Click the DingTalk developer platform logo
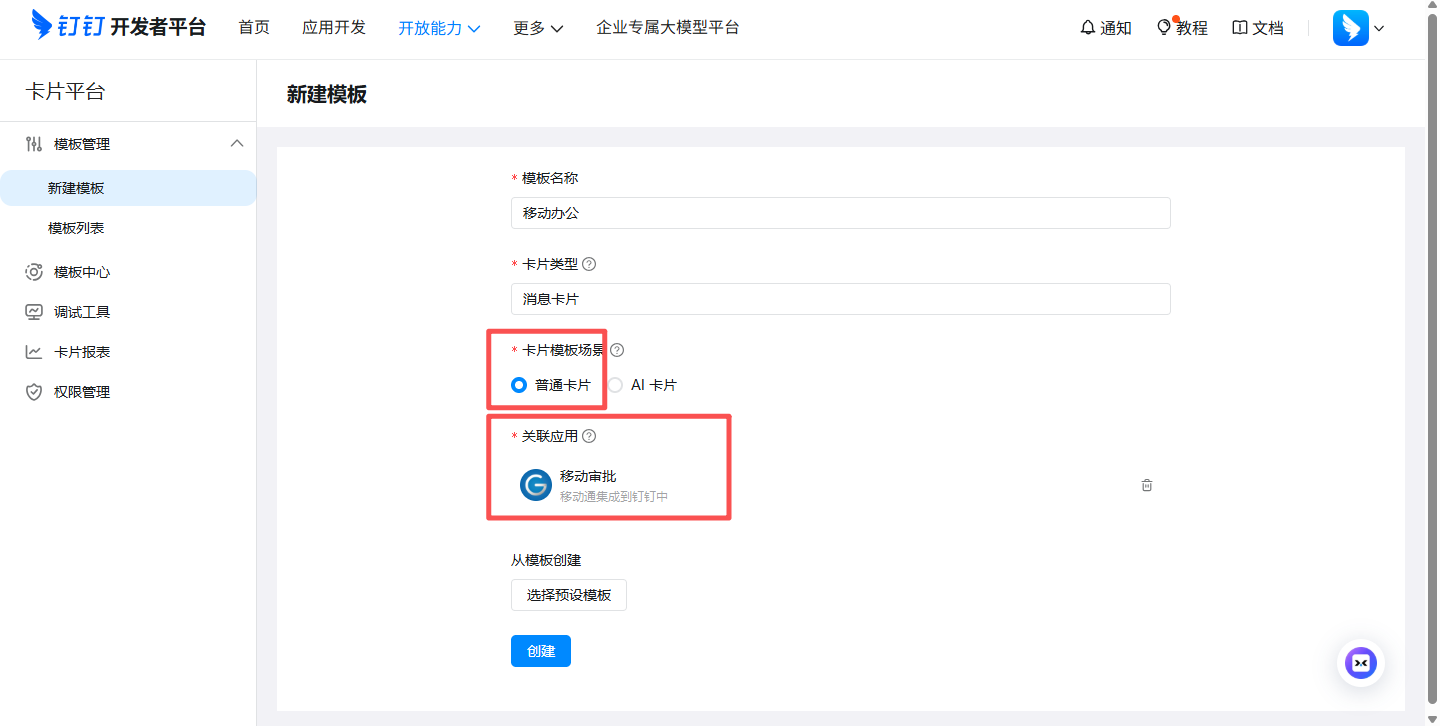The height and width of the screenshot is (726, 1440). click(118, 27)
